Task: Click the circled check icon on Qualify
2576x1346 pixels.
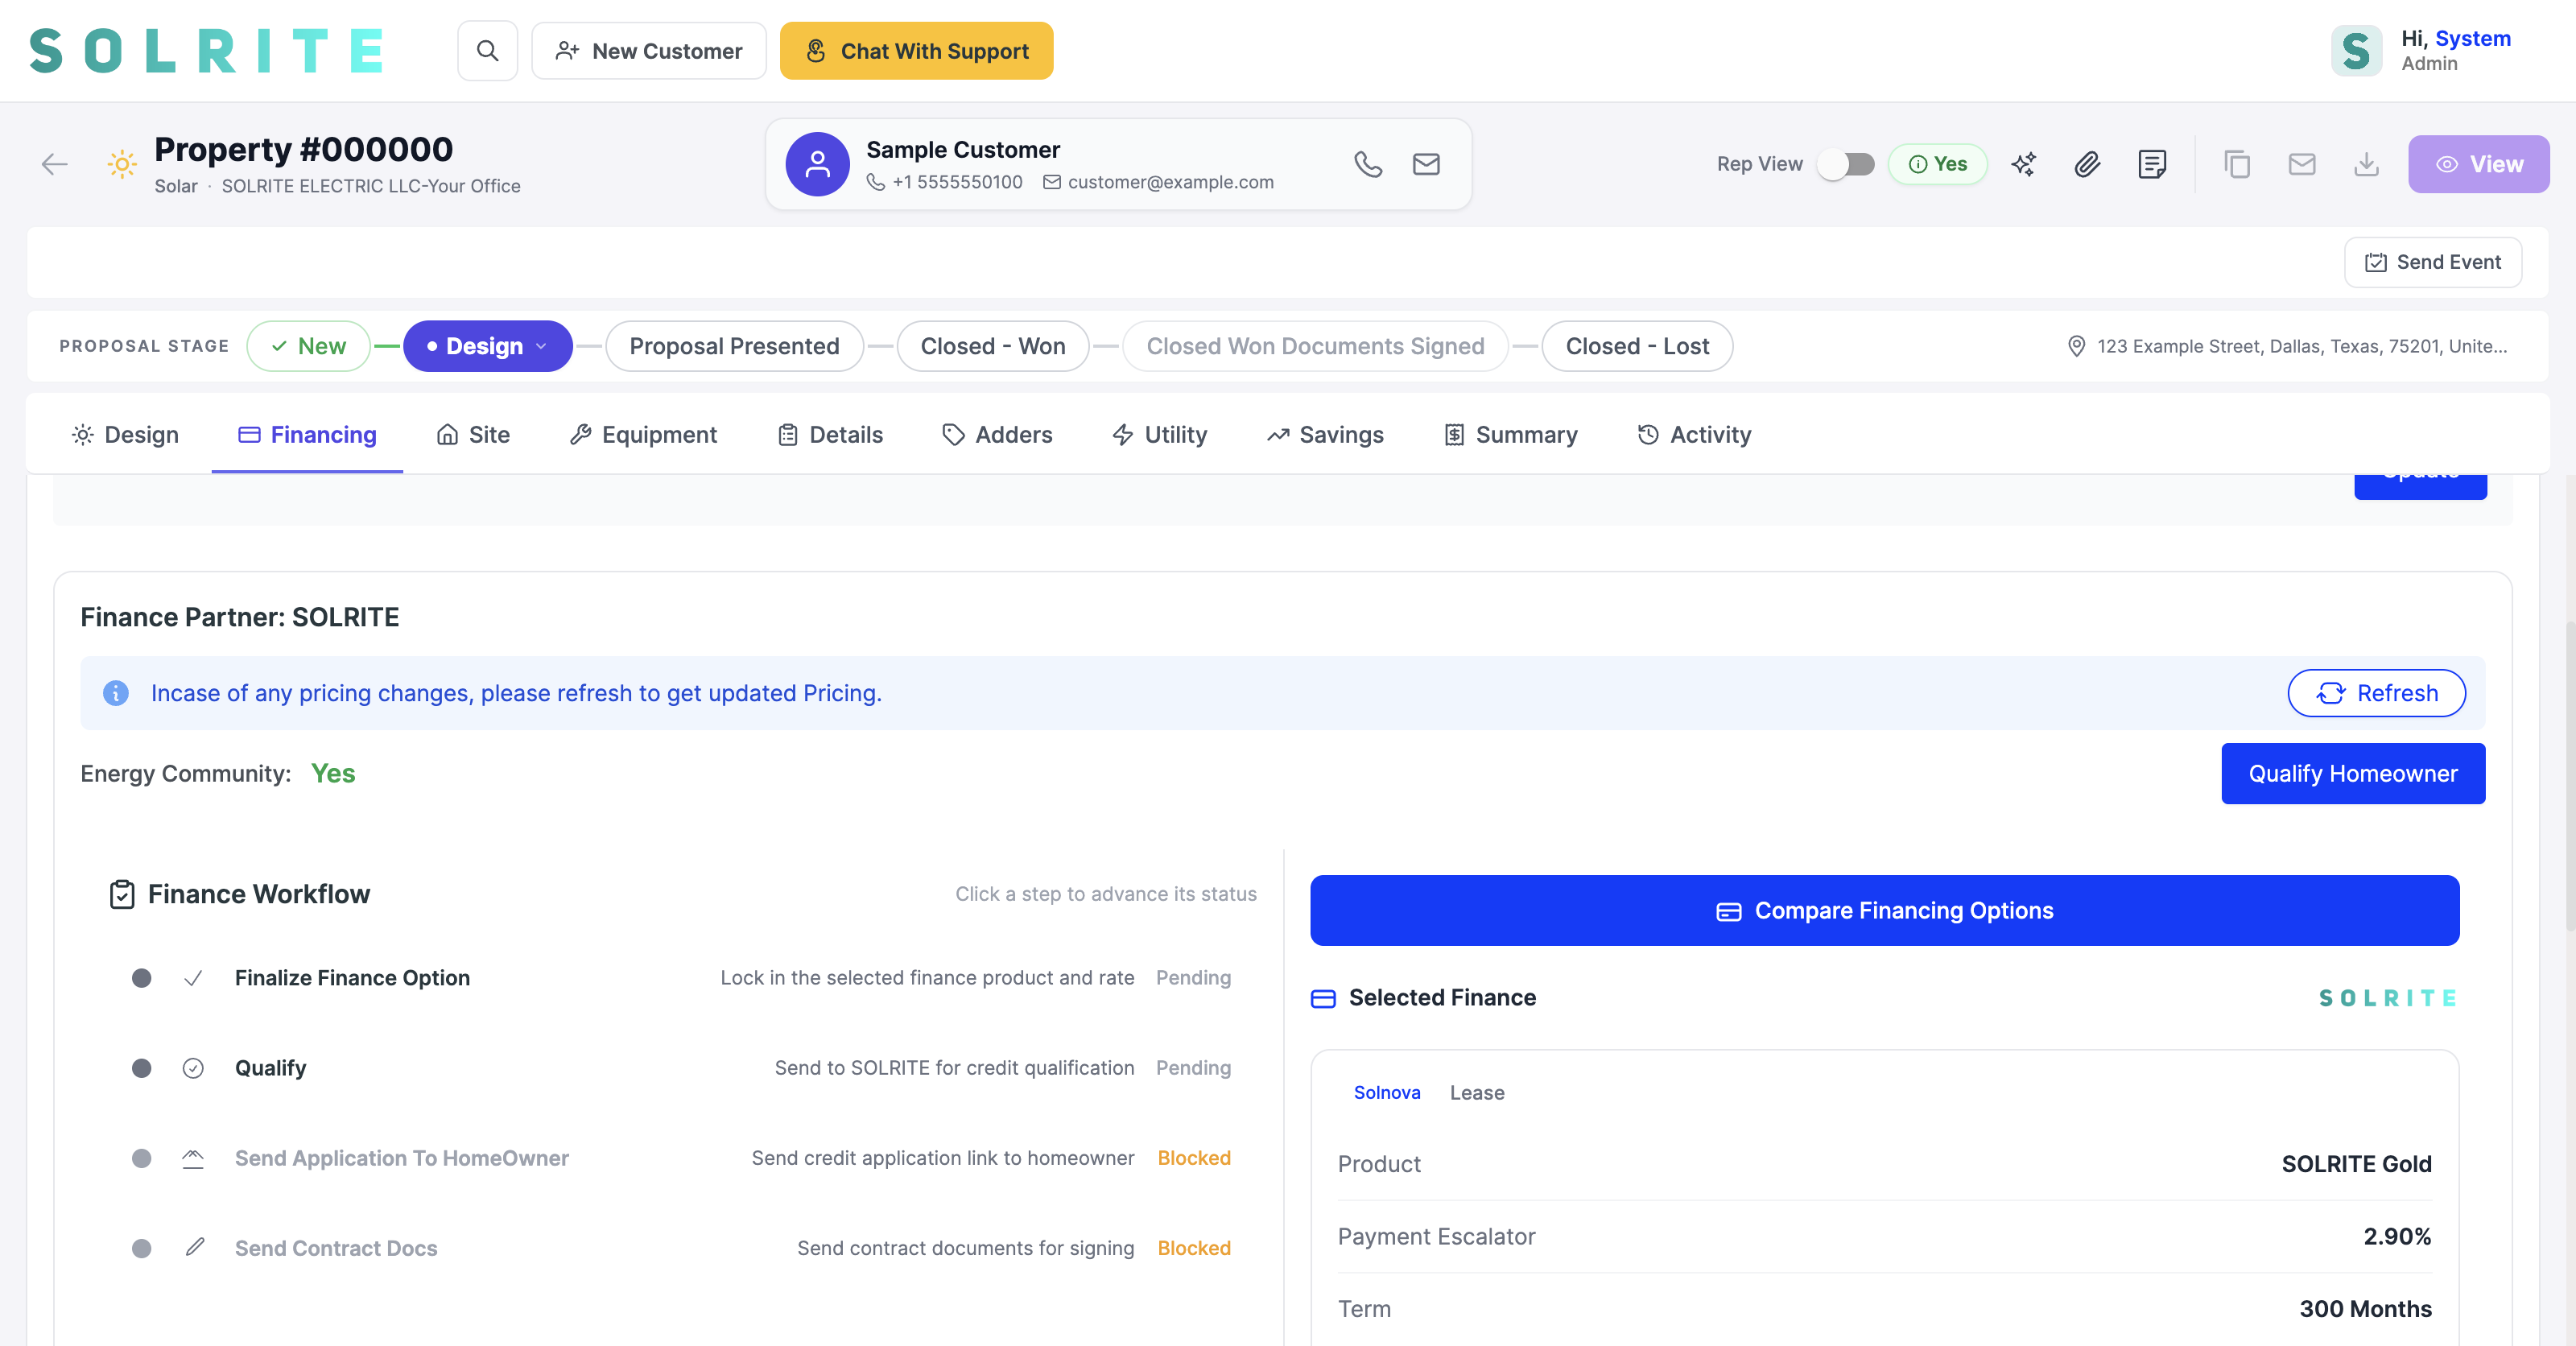Action: coord(193,1068)
